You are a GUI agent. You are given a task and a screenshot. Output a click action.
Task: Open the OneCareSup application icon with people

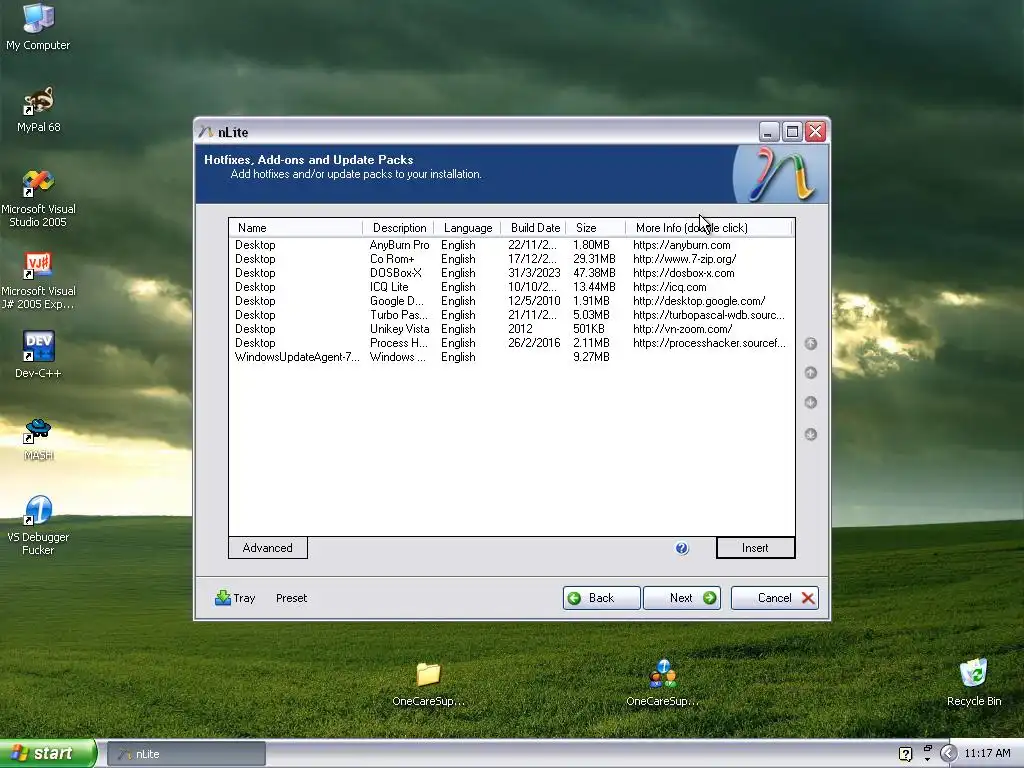(x=663, y=684)
